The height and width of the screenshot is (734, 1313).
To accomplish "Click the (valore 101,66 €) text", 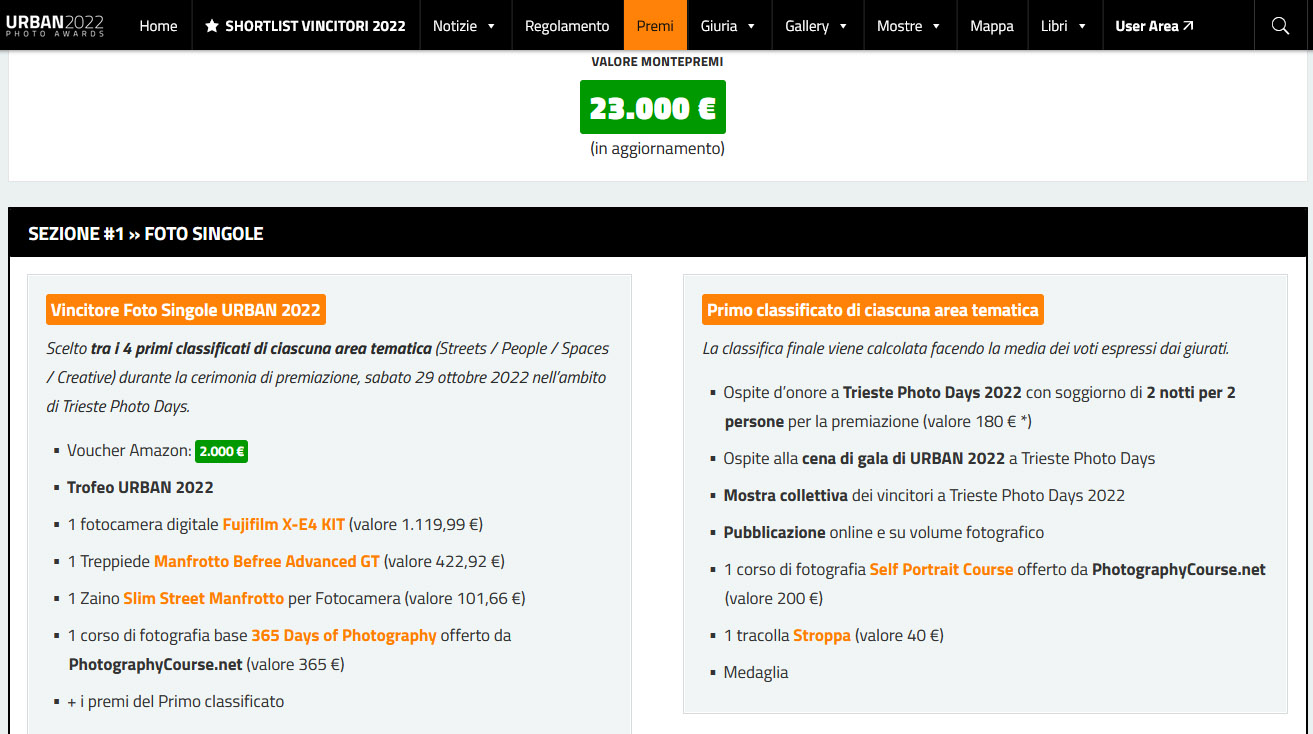I will point(465,598).
